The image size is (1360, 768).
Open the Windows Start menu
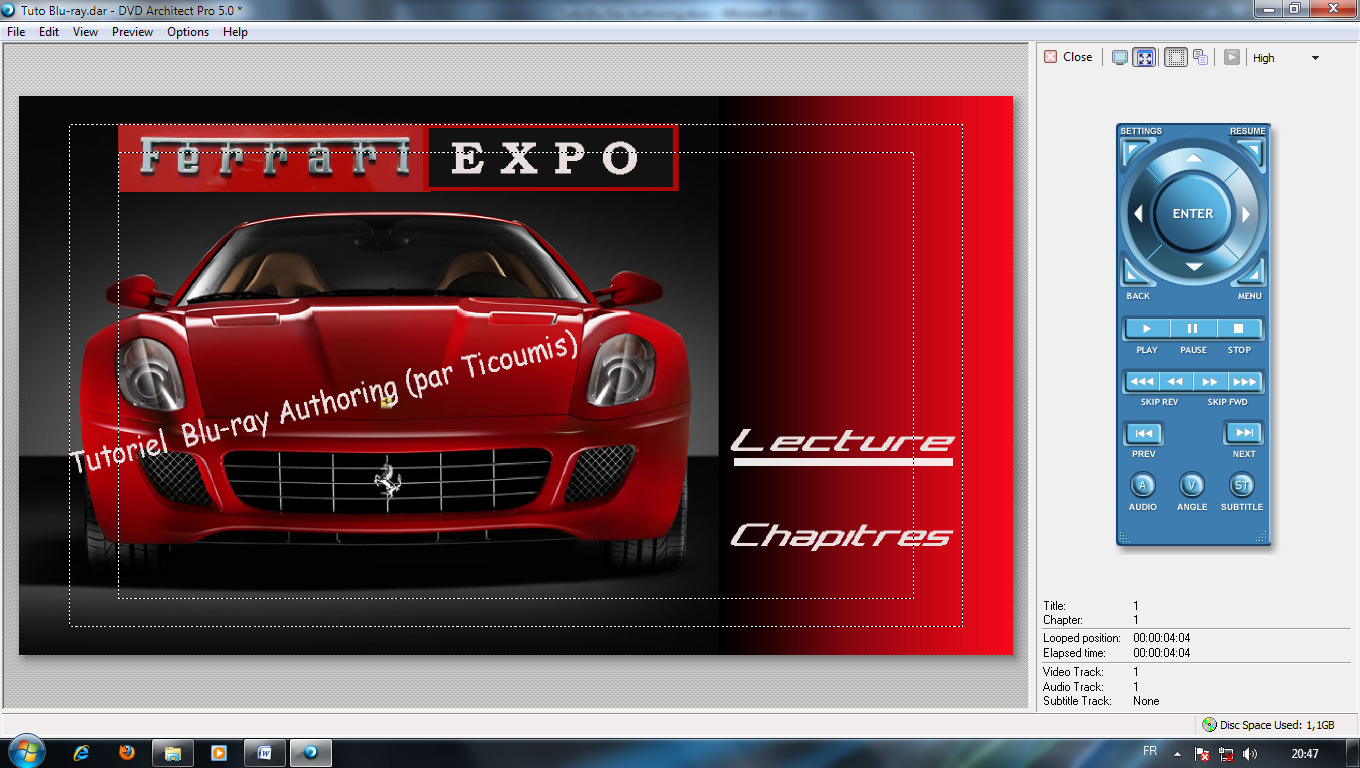pos(27,752)
